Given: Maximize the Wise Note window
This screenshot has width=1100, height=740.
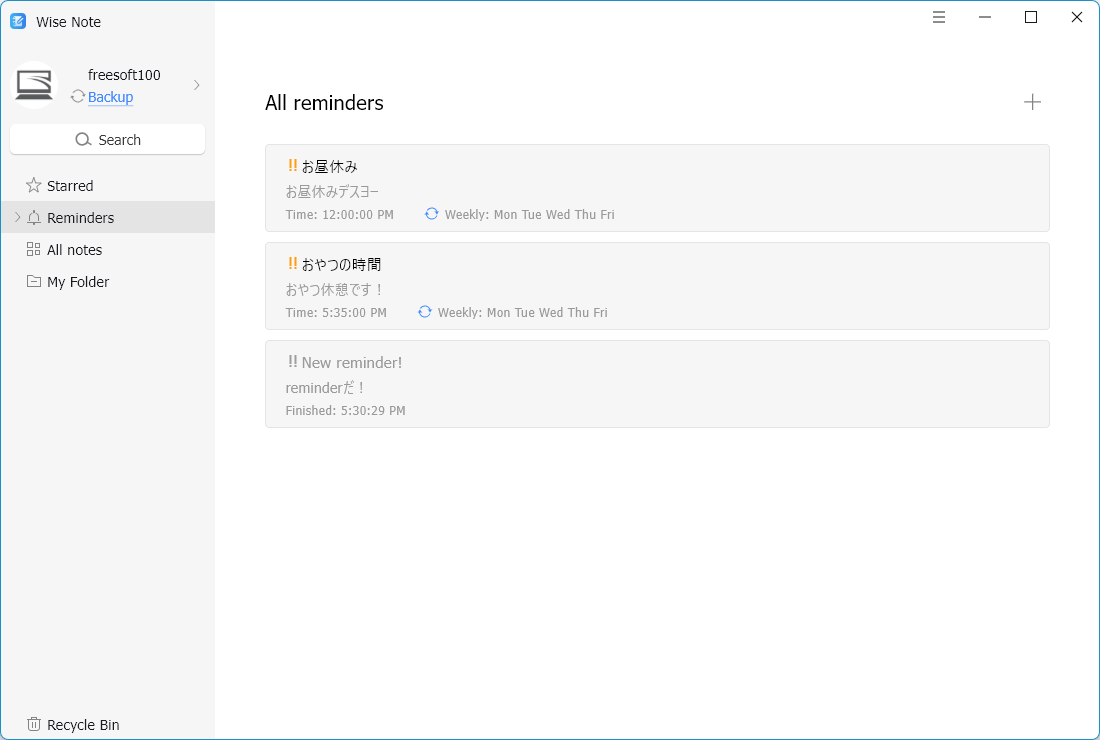Looking at the screenshot, I should 1031,17.
